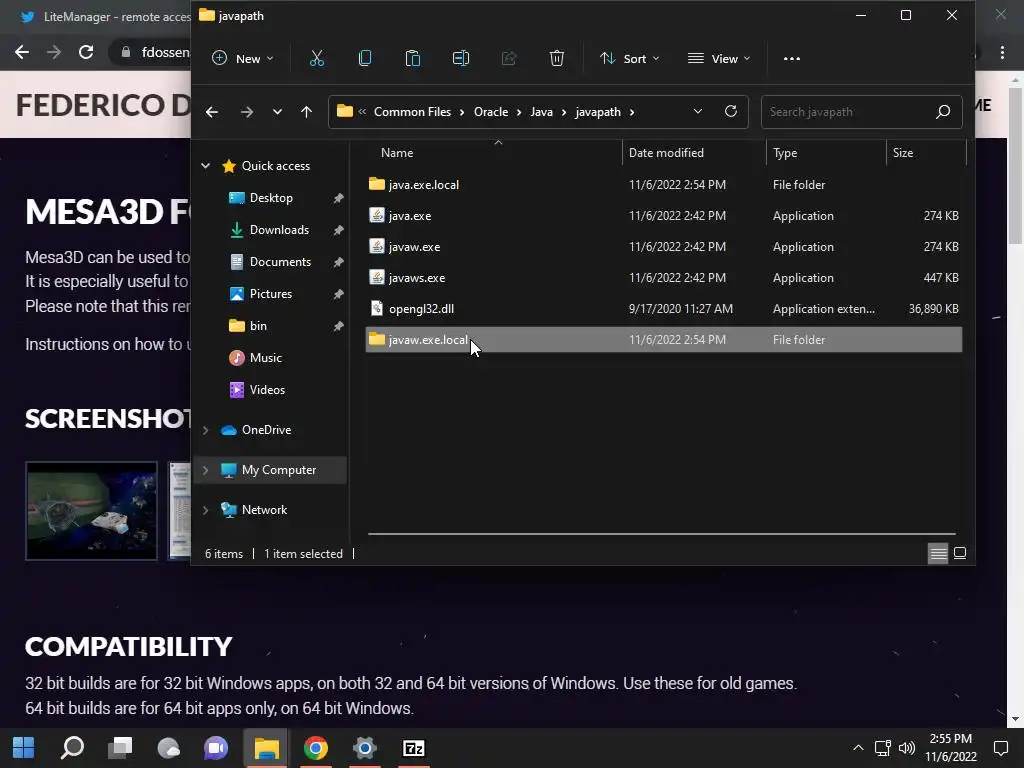The image size is (1024, 768).
Task: Open the View dropdown menu
Action: point(719,59)
